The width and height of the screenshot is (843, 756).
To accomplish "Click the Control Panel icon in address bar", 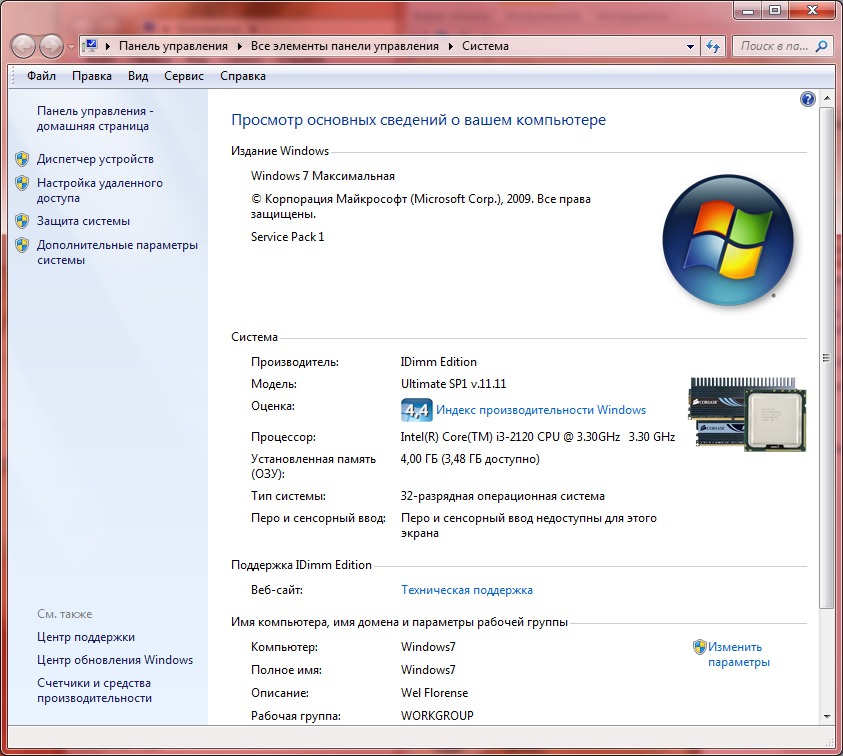I will pyautogui.click(x=91, y=46).
